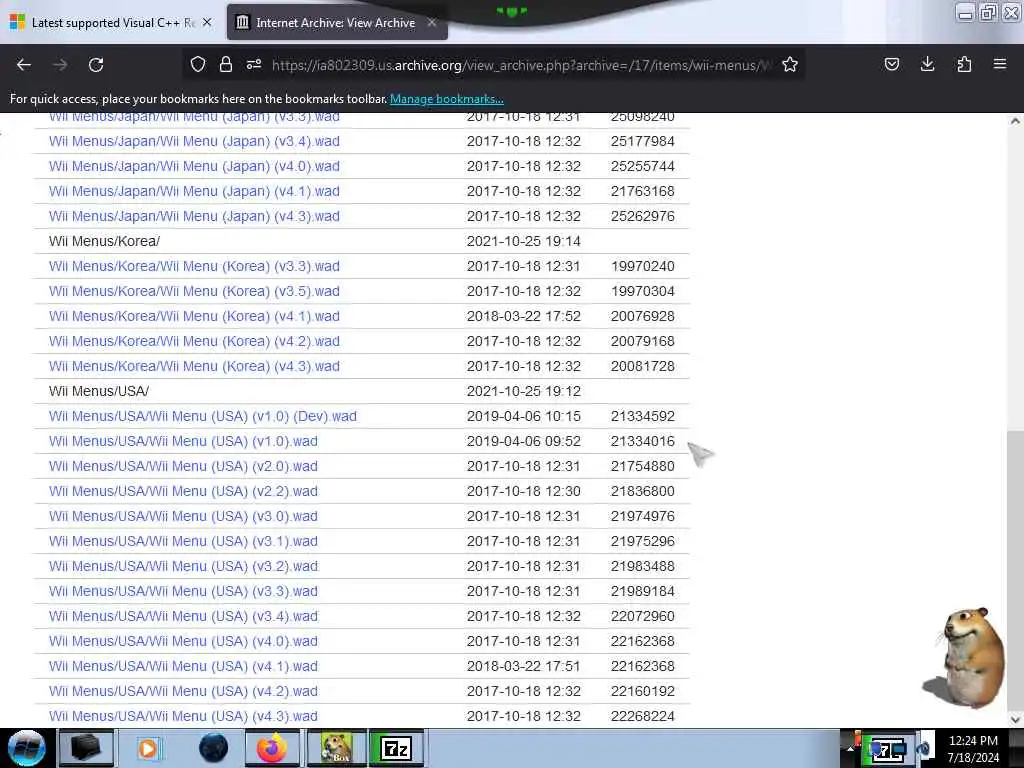
Task: Select the Wii Menus/Korea/ folder row text
Action: [104, 242]
